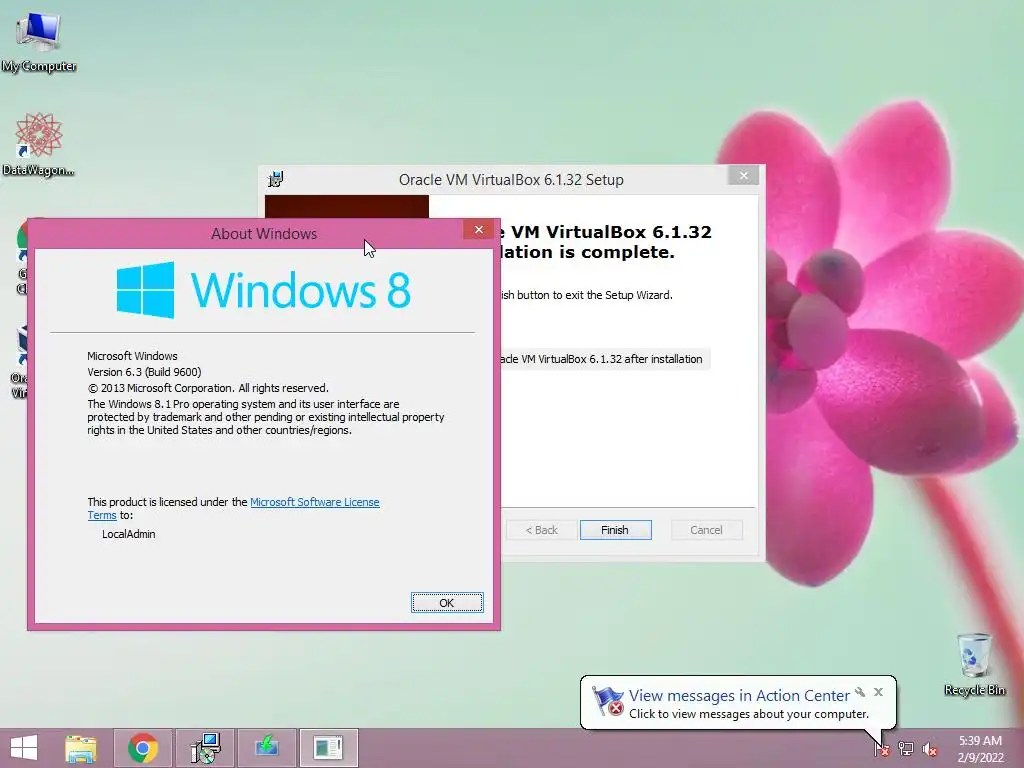This screenshot has width=1024, height=768.
Task: Open the DataWagon desktop shortcut
Action: coord(38,144)
